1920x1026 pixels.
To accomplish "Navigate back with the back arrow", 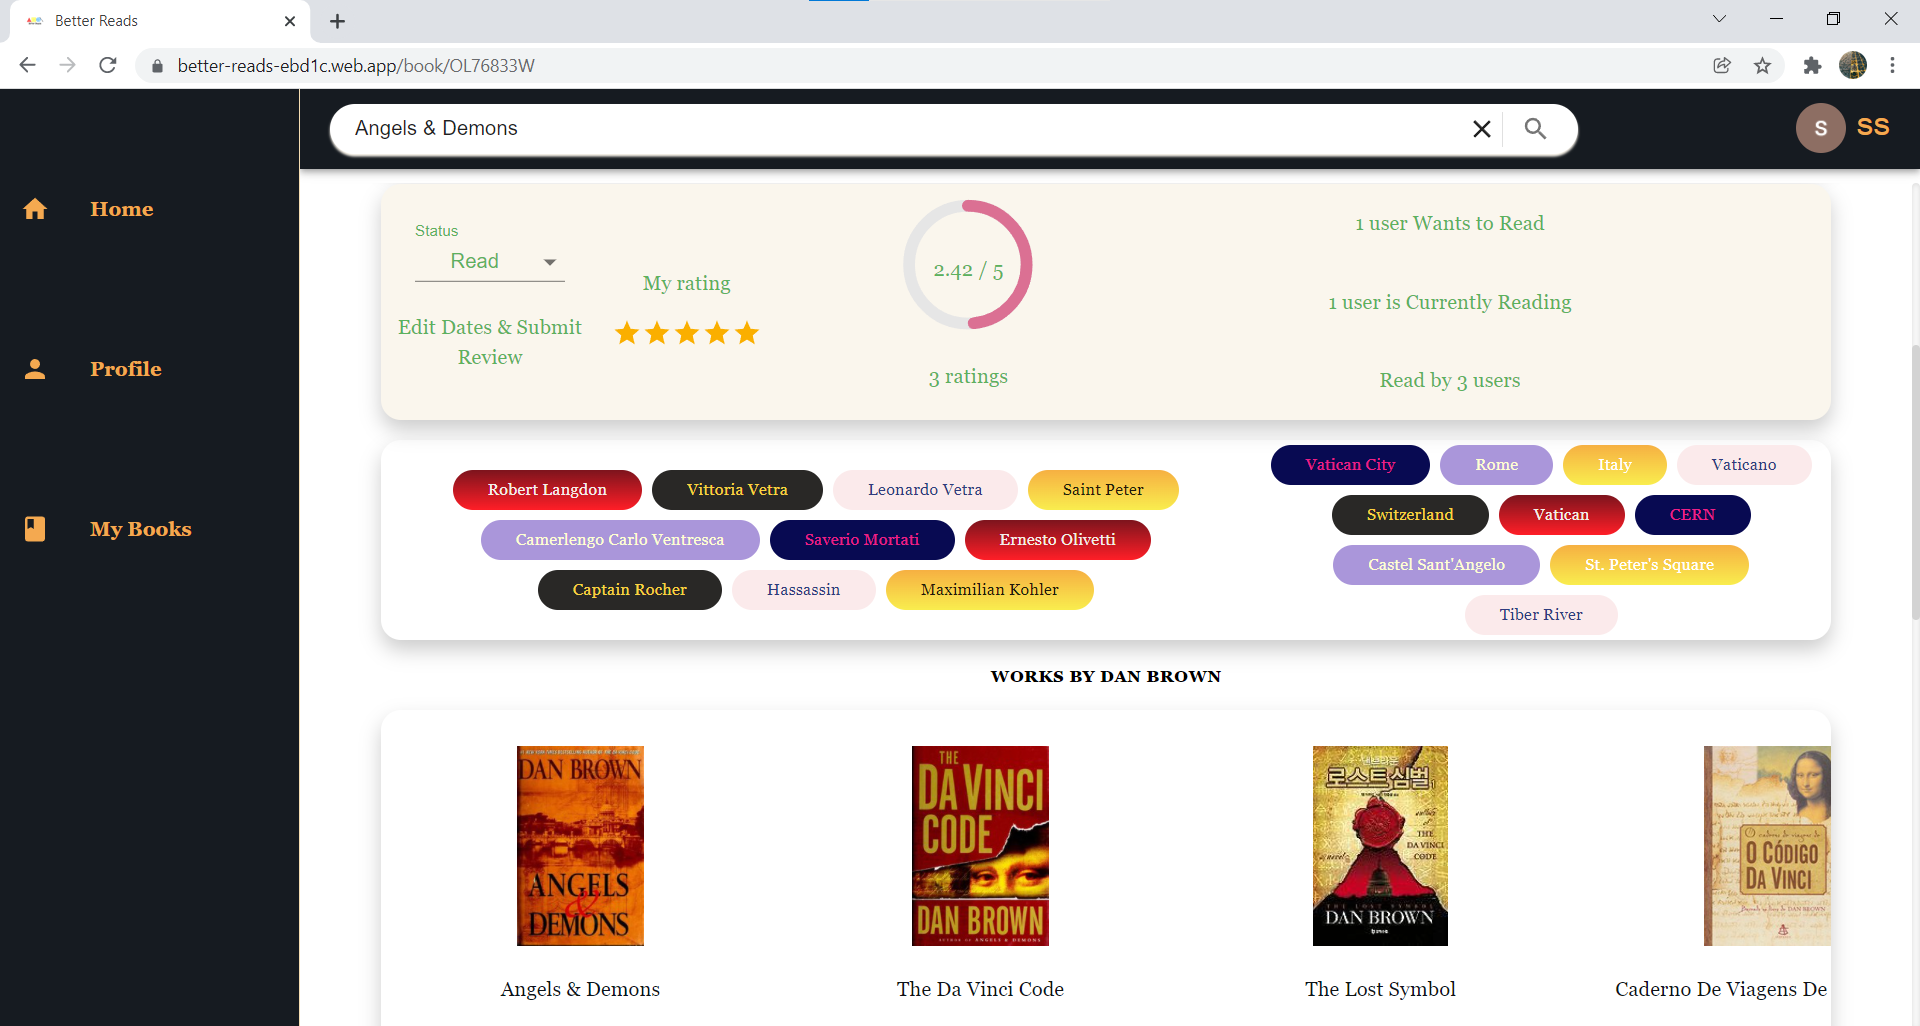I will [x=27, y=65].
